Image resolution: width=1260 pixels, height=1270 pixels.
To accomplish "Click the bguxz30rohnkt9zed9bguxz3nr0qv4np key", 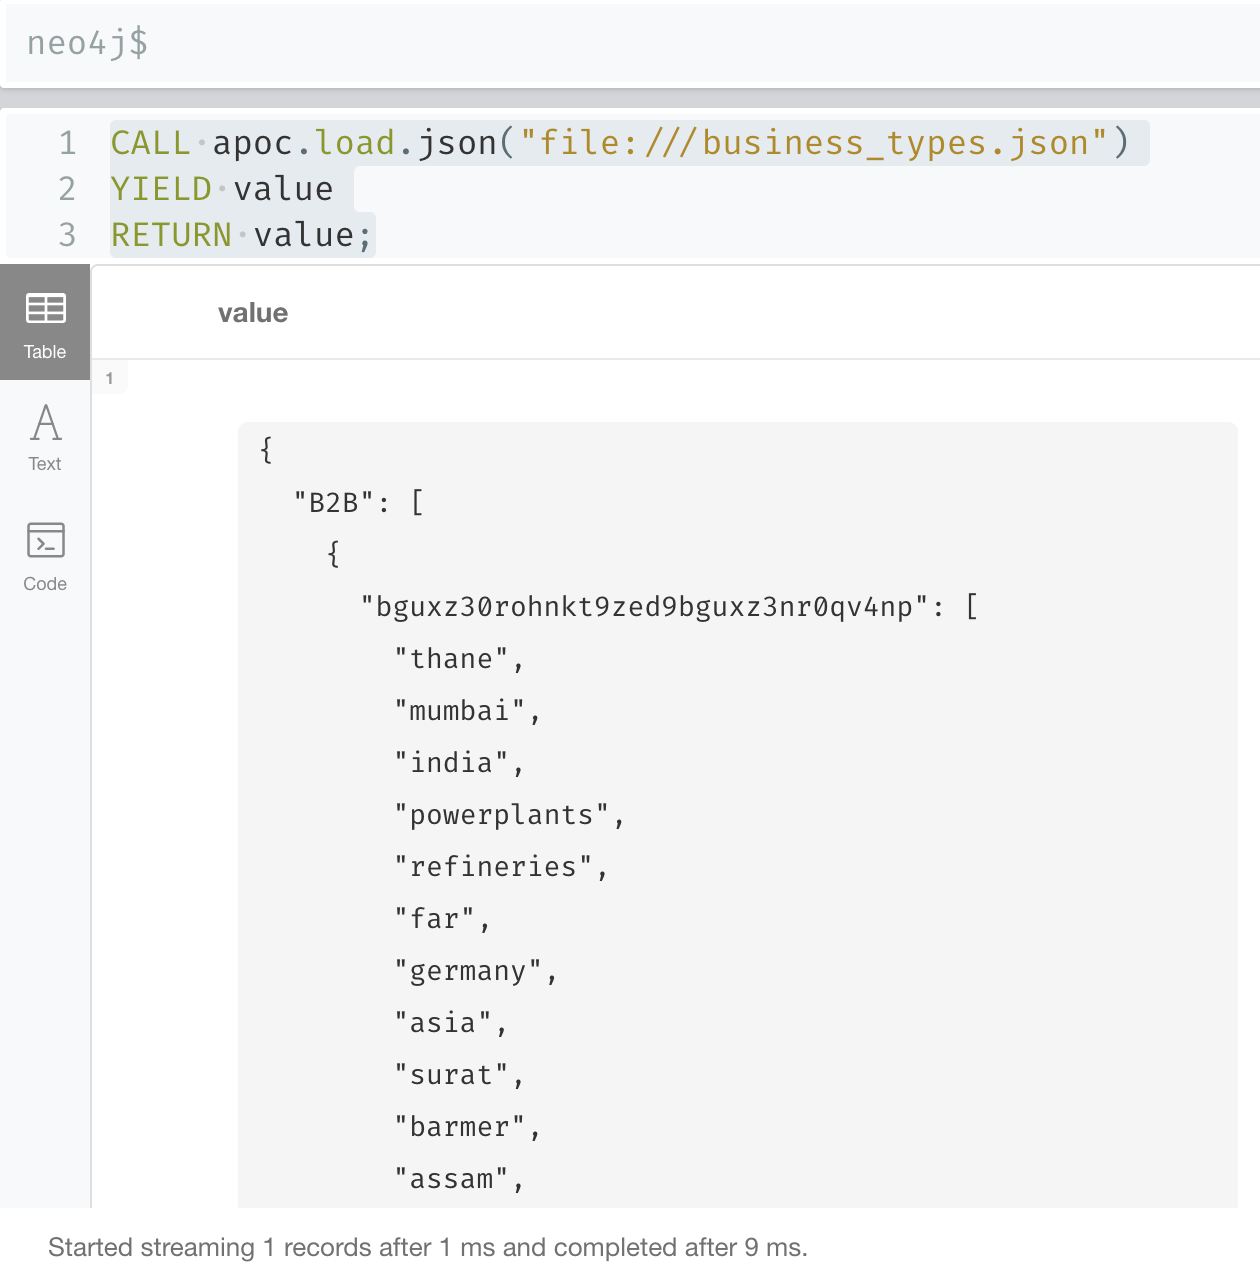I will (x=645, y=607).
